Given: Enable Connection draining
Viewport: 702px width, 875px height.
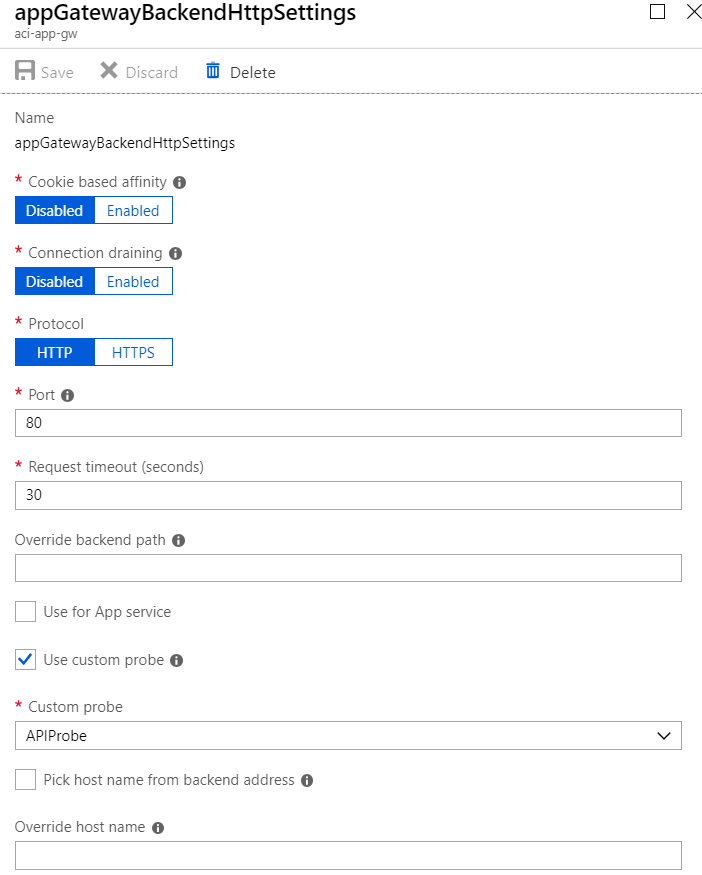Looking at the screenshot, I should coord(133,281).
